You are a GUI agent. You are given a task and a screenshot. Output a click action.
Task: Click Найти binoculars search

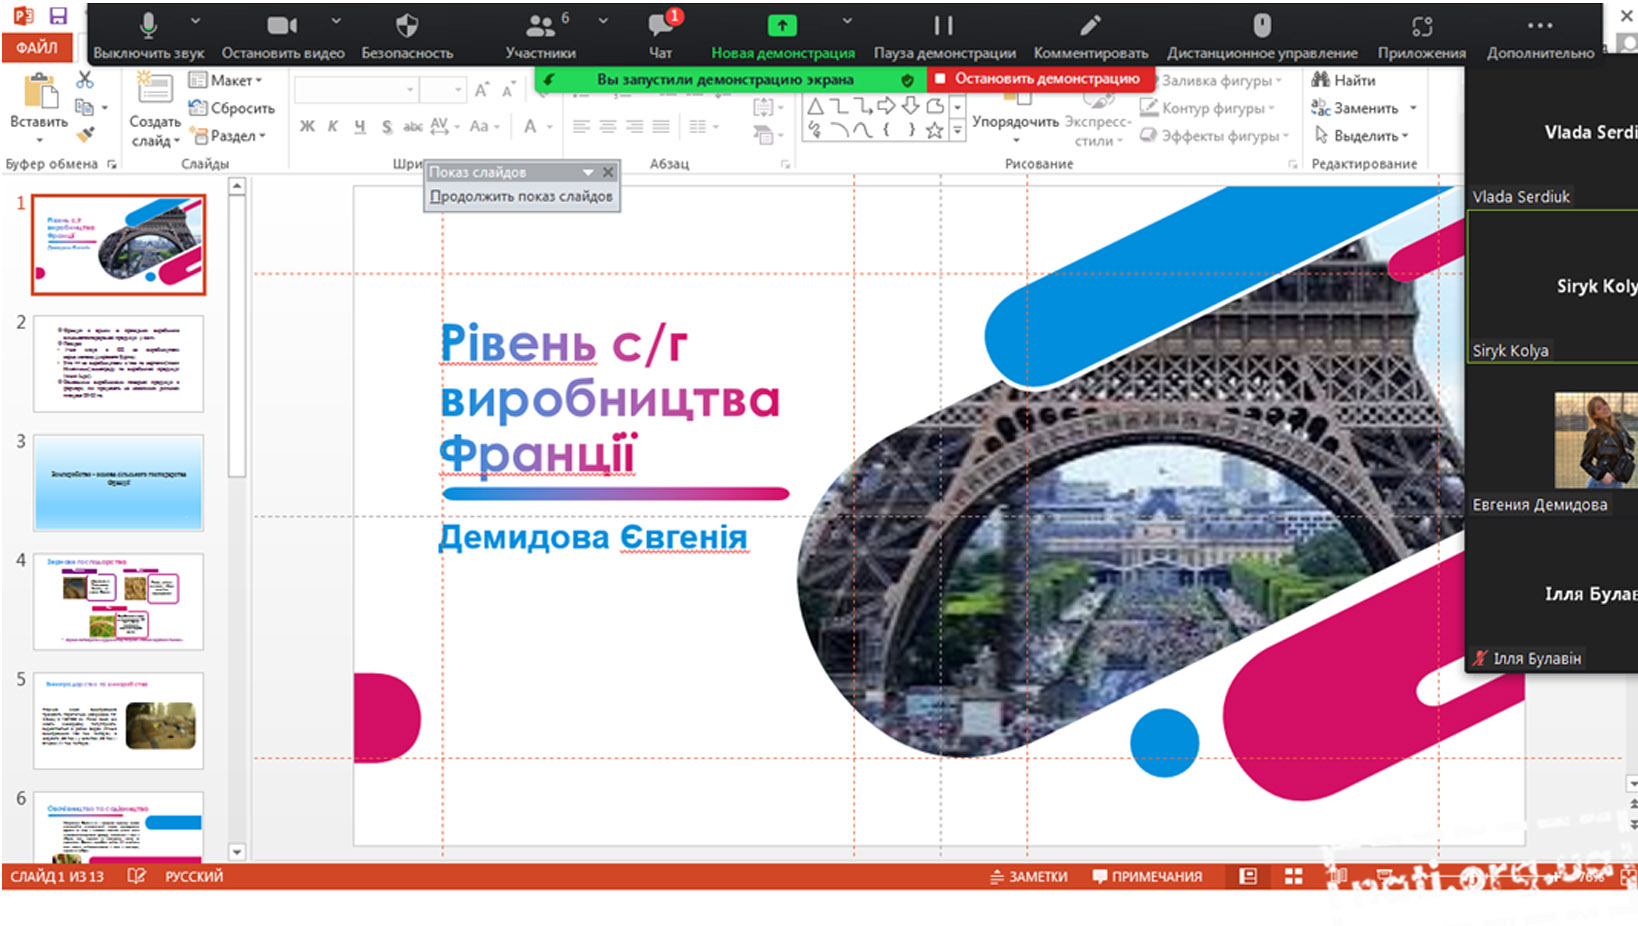pos(1343,80)
